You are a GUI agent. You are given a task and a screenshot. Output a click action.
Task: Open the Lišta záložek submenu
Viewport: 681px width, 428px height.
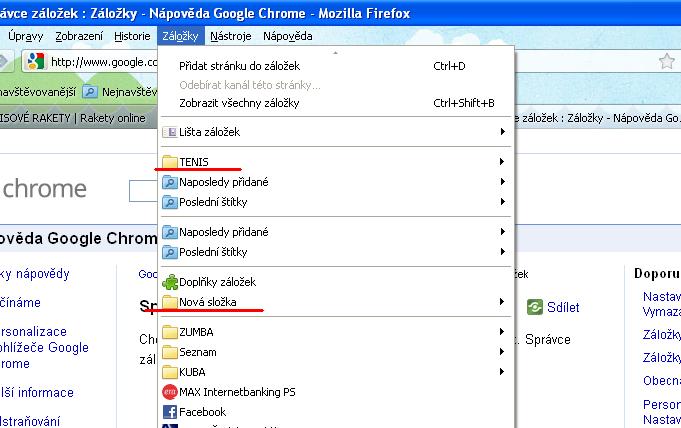(208, 132)
